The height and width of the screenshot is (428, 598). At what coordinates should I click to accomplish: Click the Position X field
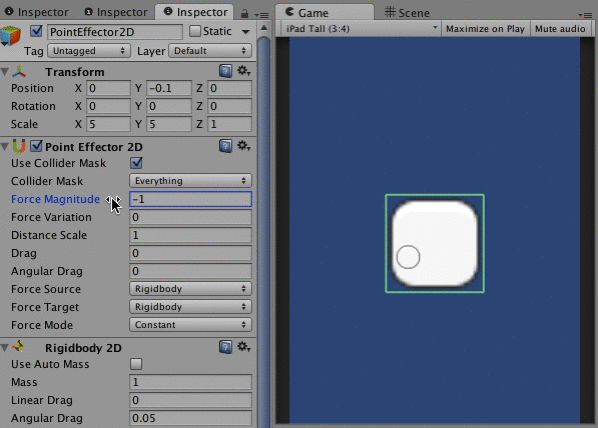(x=108, y=88)
